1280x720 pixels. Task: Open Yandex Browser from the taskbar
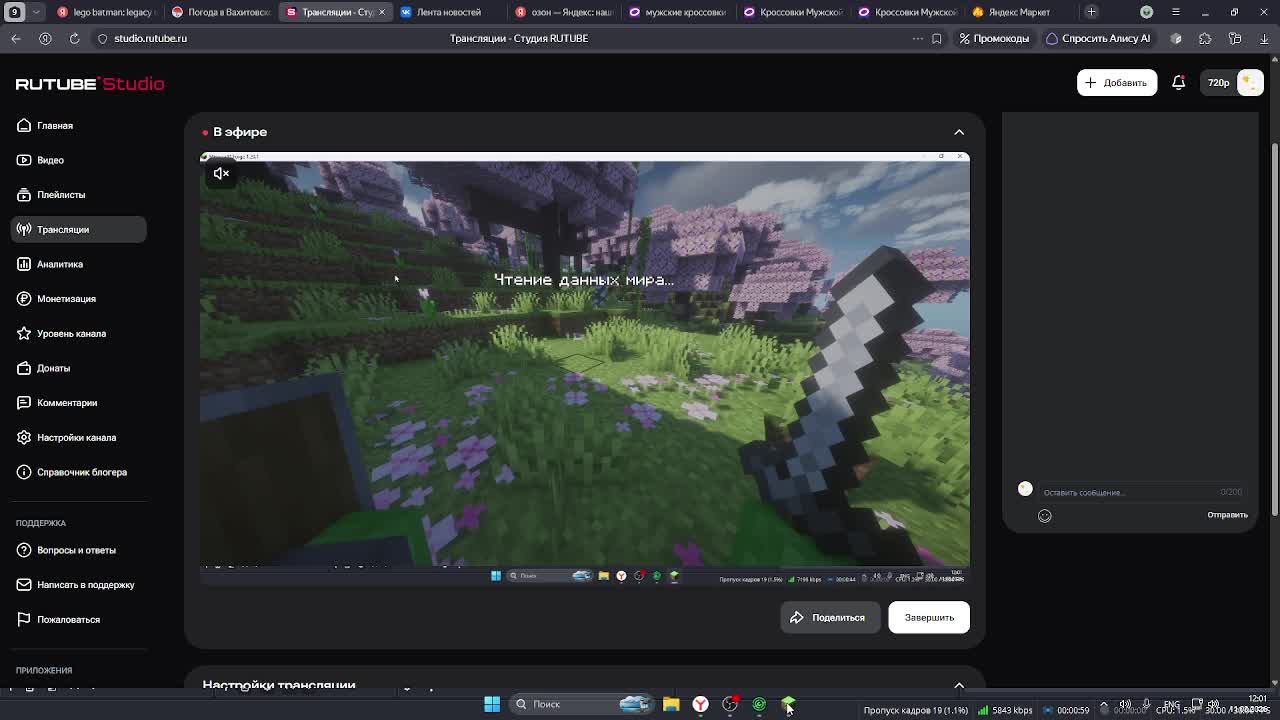point(701,704)
